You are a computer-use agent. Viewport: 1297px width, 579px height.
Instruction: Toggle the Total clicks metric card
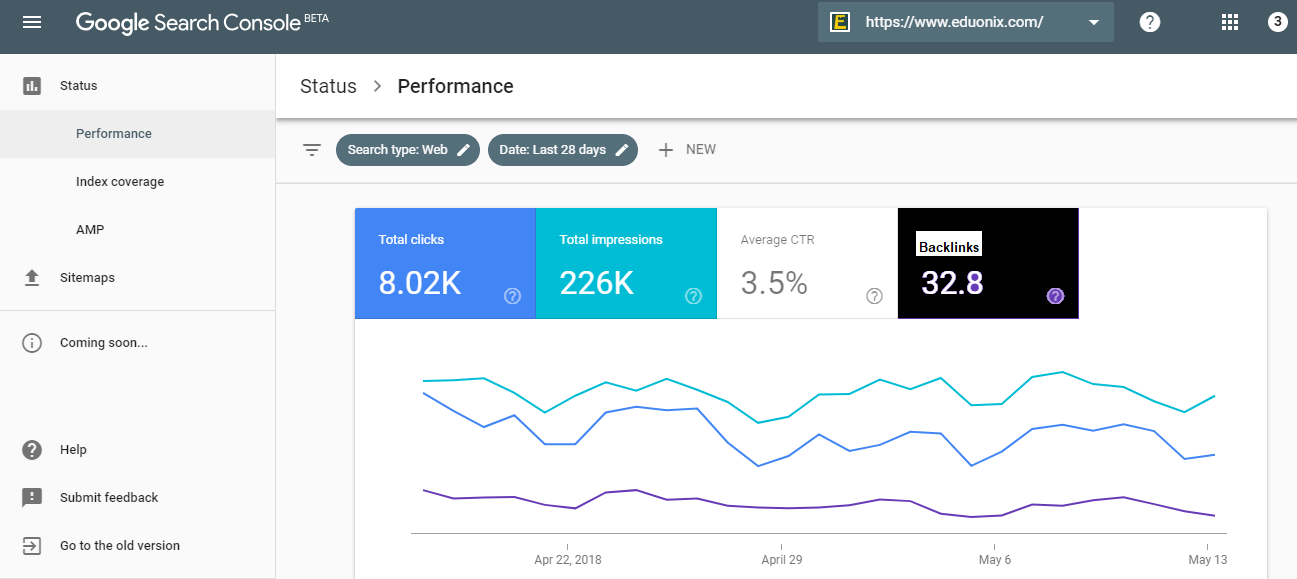445,264
